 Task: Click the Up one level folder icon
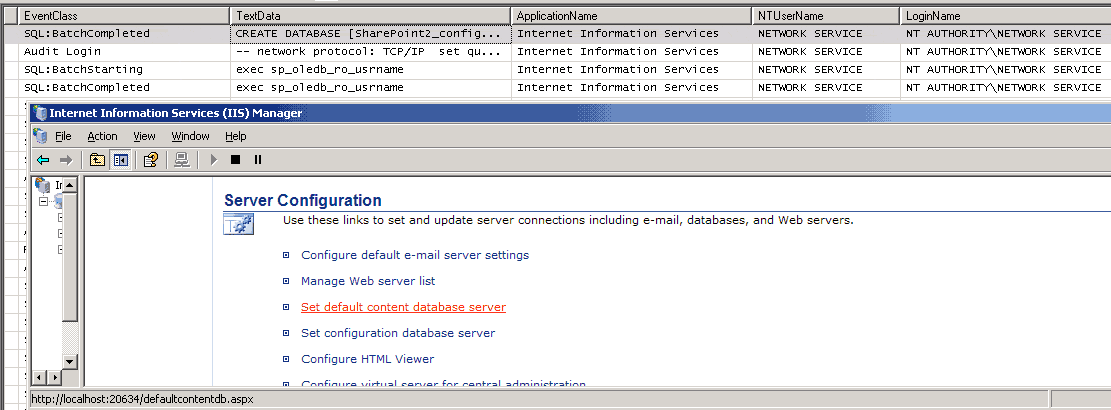[x=97, y=159]
